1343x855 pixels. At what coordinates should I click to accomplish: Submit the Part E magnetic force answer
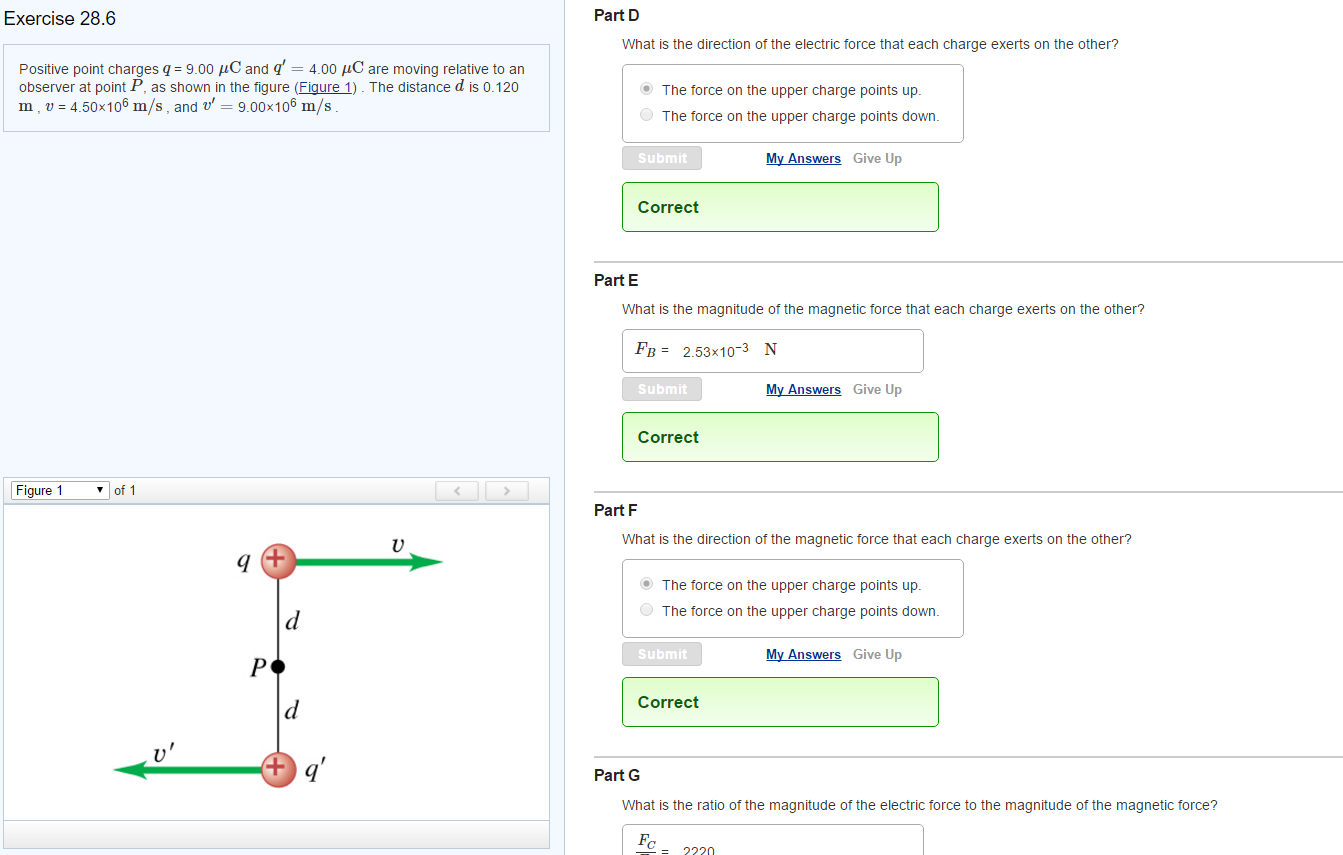point(661,388)
